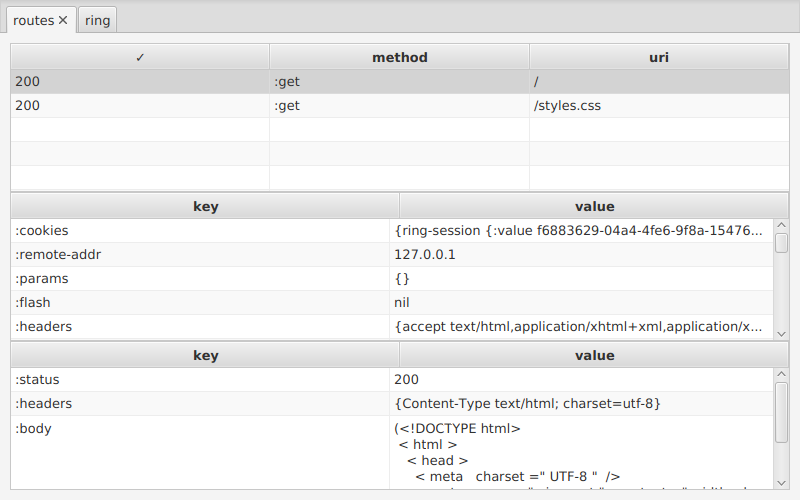Select the 200 cell in the /styles.css row

point(140,106)
